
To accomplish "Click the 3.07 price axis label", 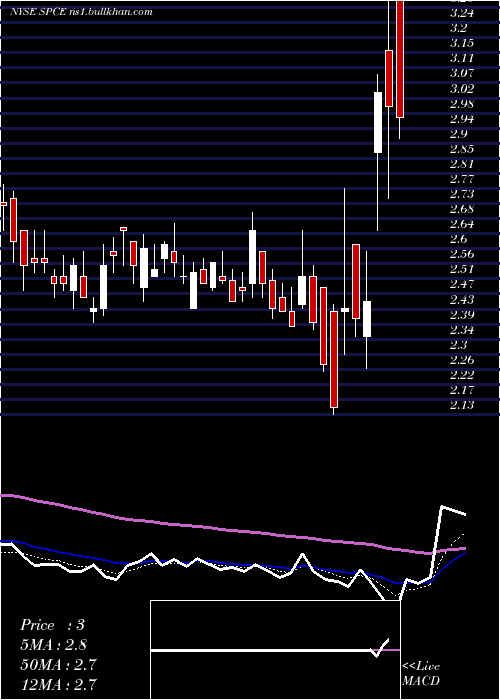I will pos(461,73).
